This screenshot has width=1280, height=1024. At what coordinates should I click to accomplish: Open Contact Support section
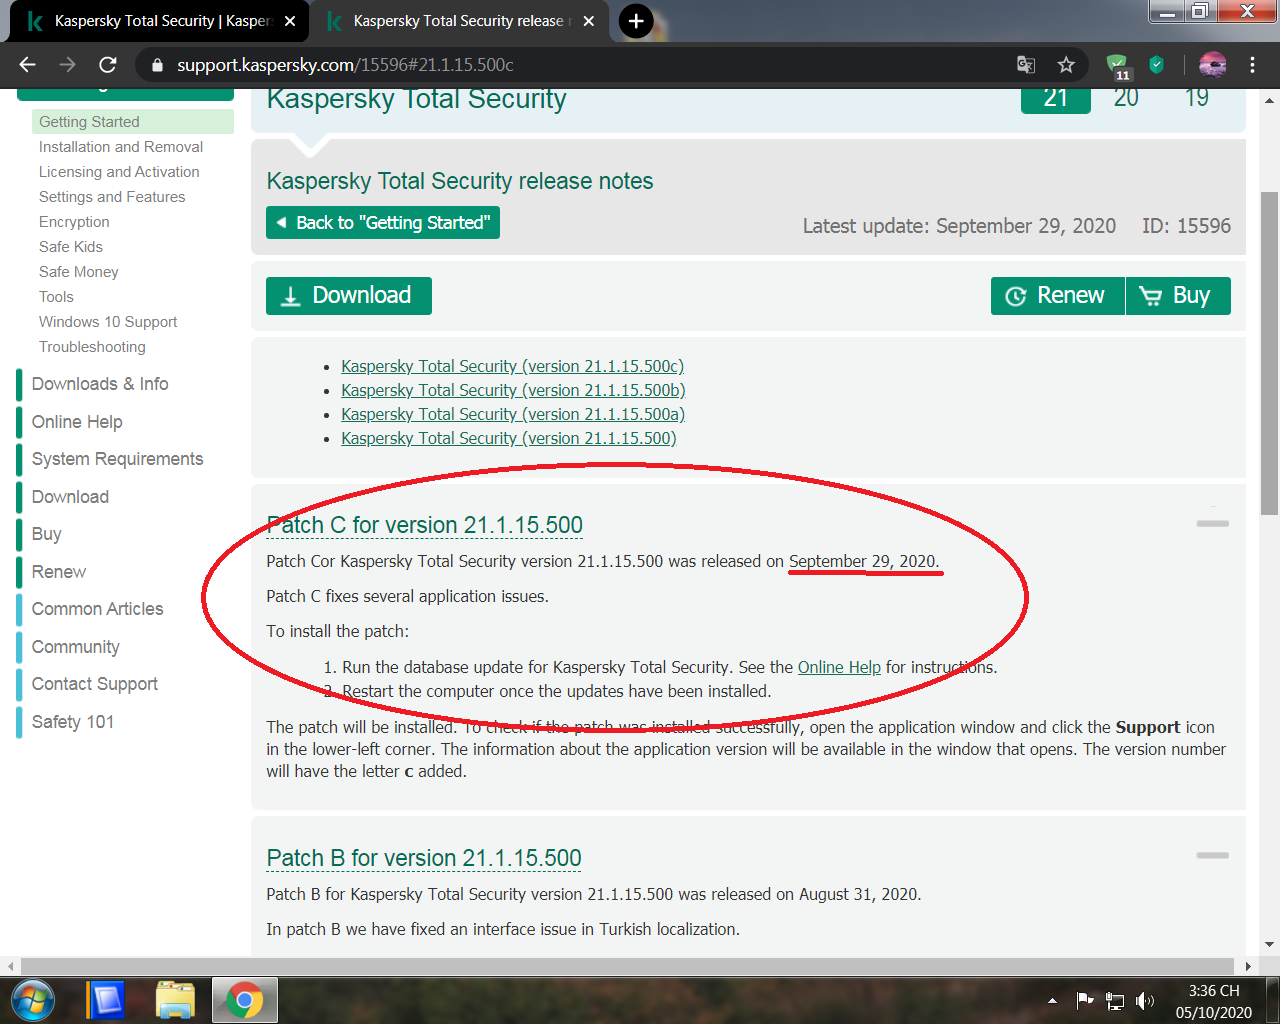95,684
